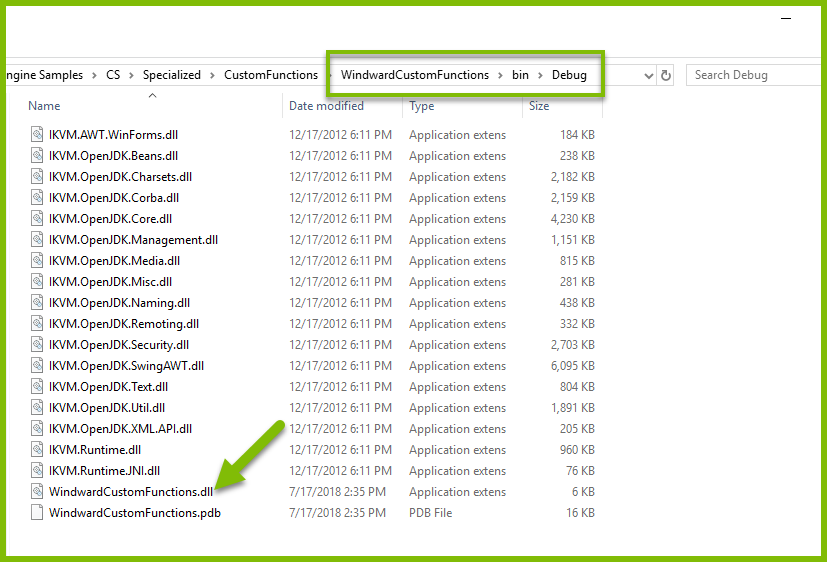Open the address bar history dropdown
The image size is (827, 562).
coord(649,76)
